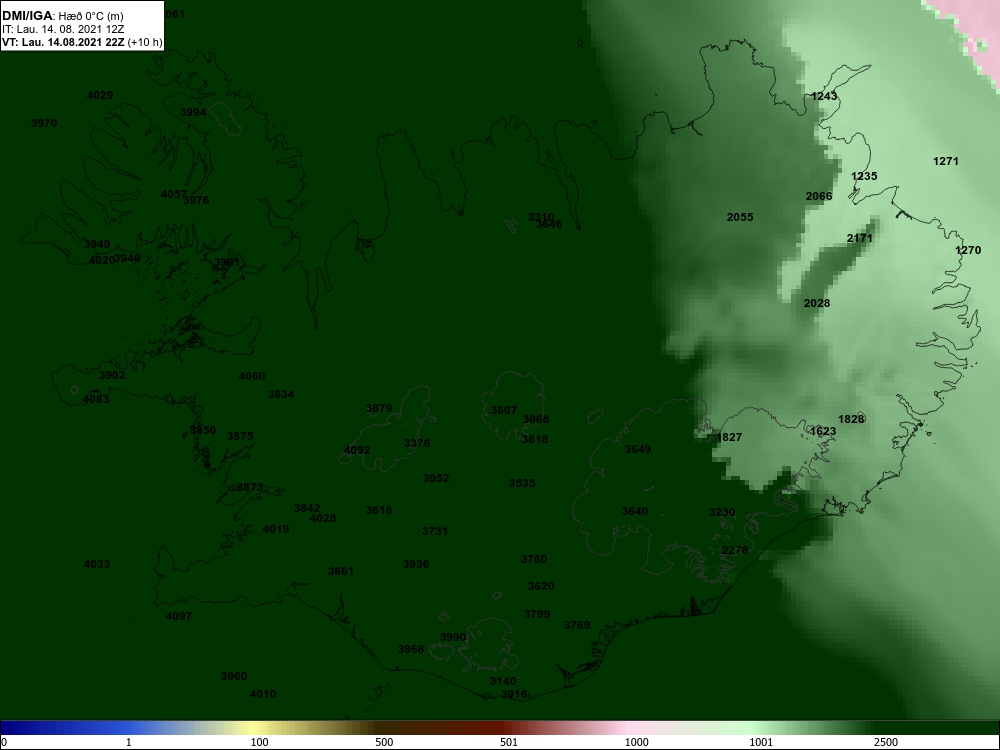The width and height of the screenshot is (1000, 750).
Task: Select the value 3968 near the south coast
Action: coord(411,649)
